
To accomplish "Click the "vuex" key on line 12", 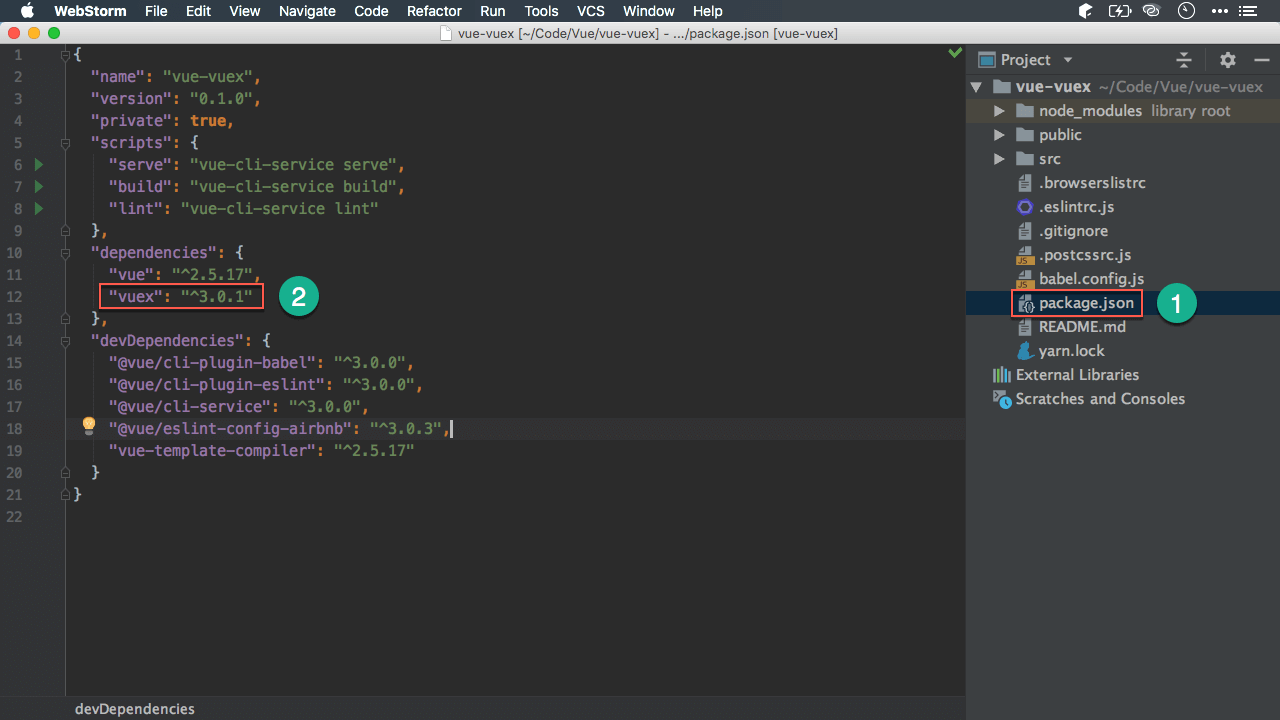I will pos(135,296).
